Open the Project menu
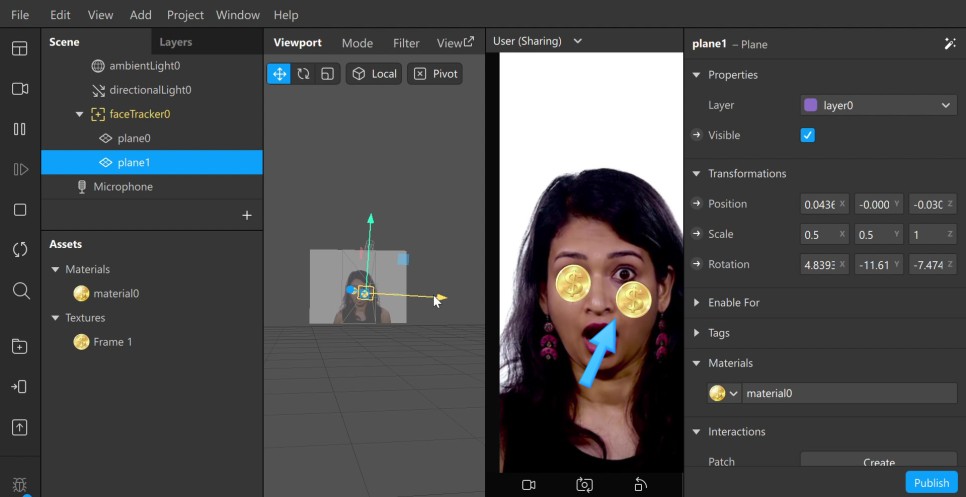 tap(185, 15)
